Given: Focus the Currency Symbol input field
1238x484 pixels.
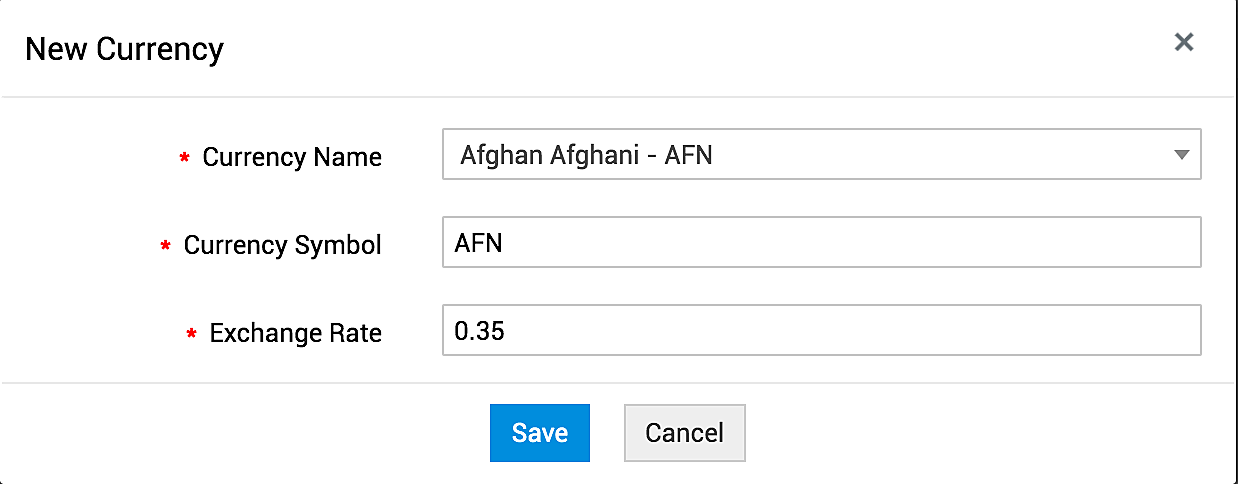Looking at the screenshot, I should (820, 243).
